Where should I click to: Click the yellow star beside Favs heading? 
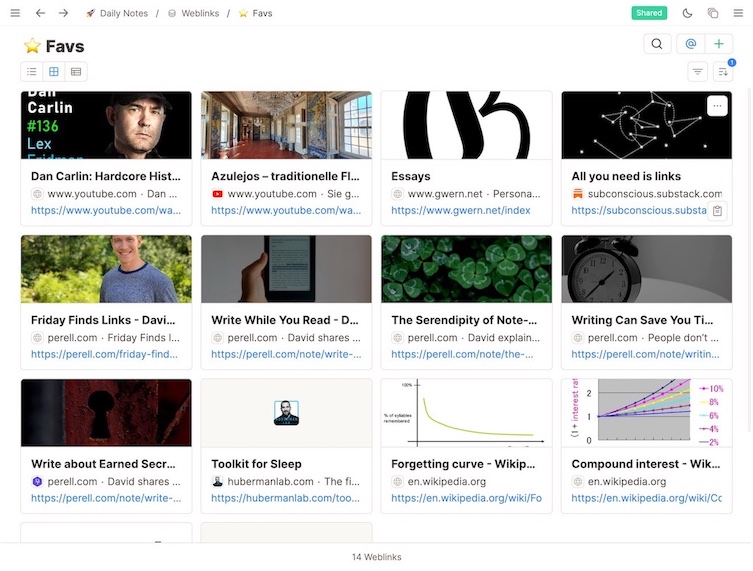click(32, 46)
